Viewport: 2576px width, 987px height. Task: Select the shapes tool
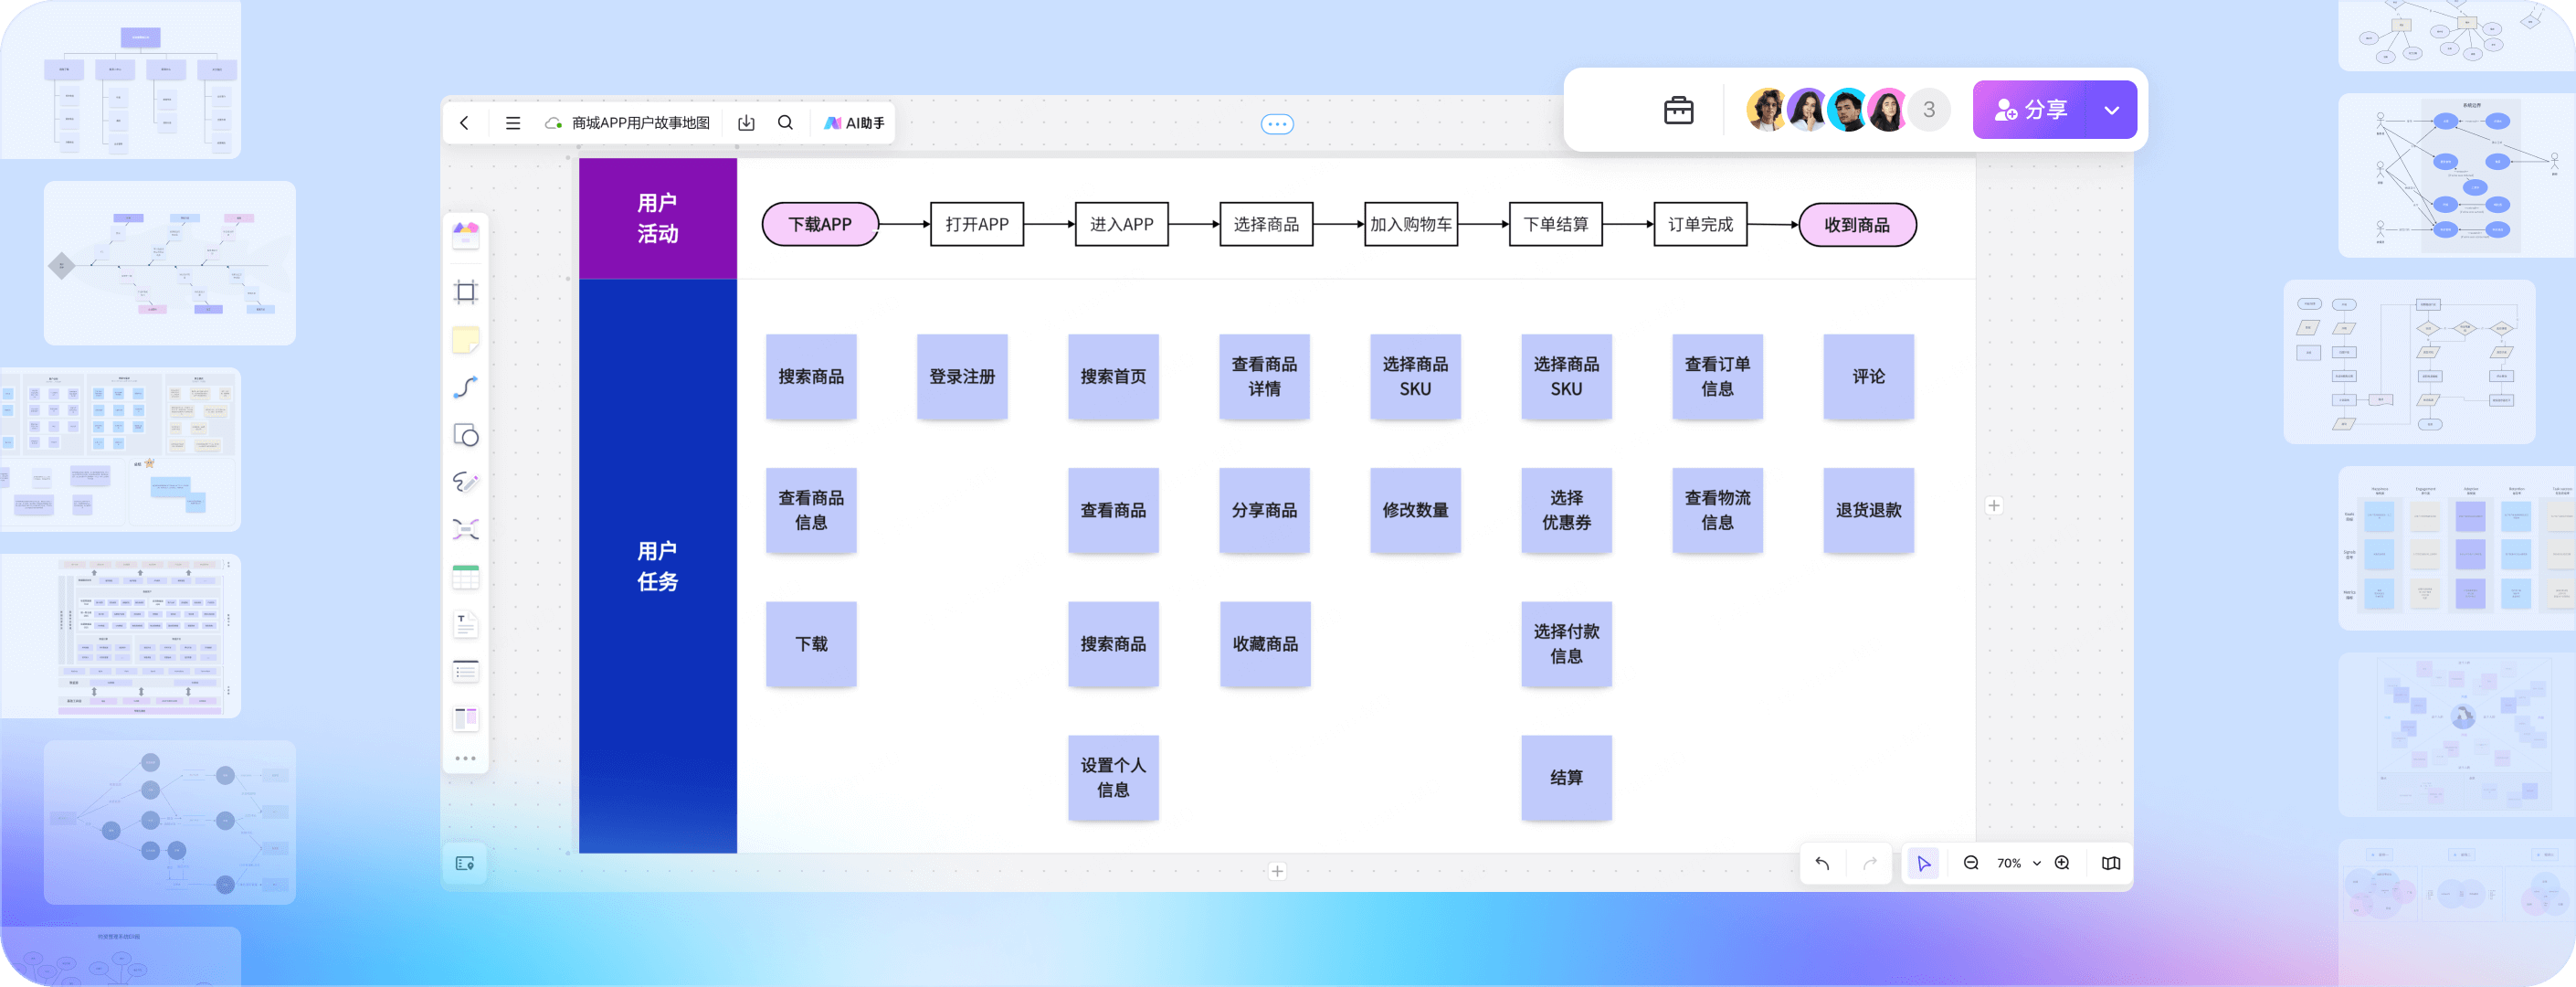click(466, 435)
